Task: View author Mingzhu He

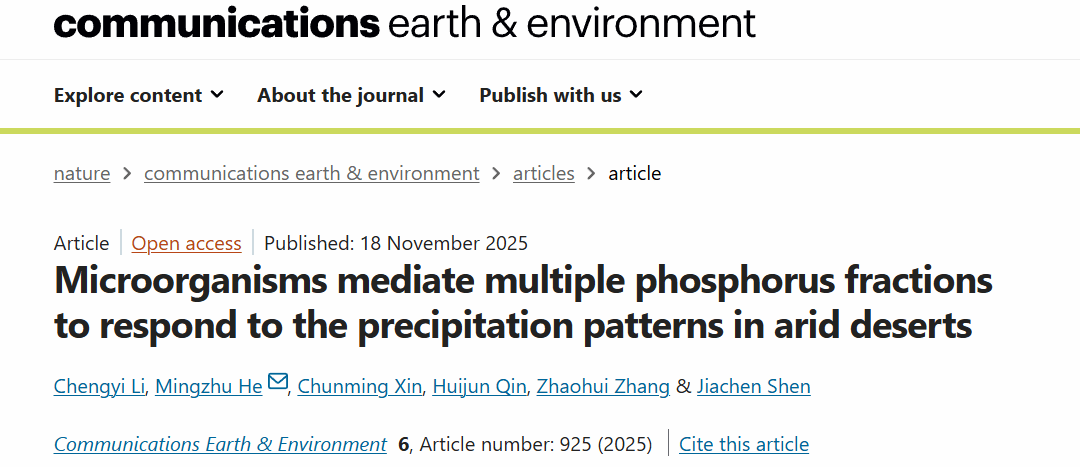Action: tap(210, 386)
